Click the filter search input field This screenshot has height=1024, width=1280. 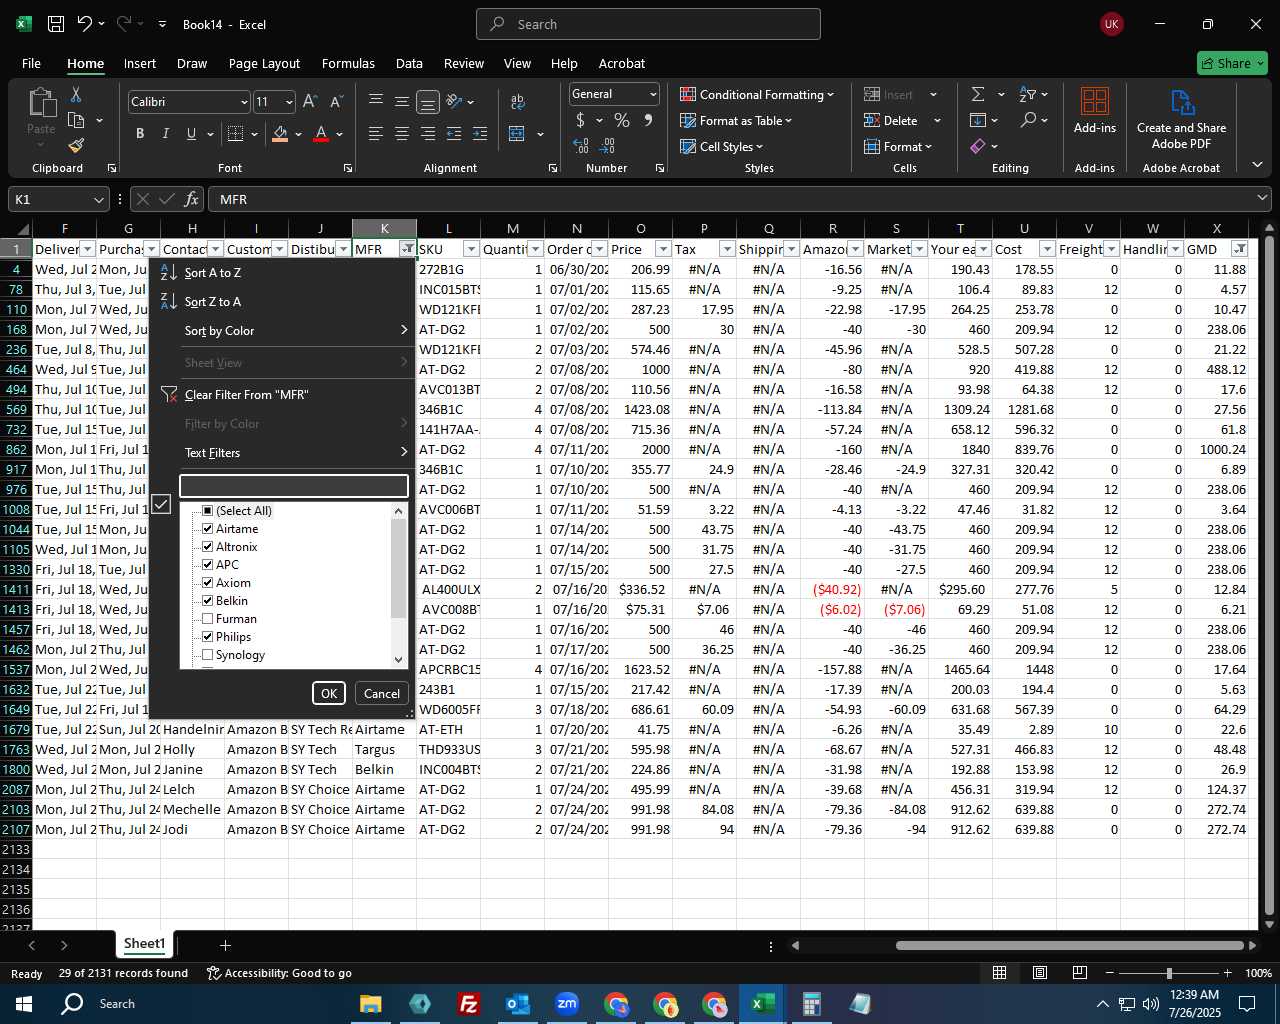coord(294,486)
